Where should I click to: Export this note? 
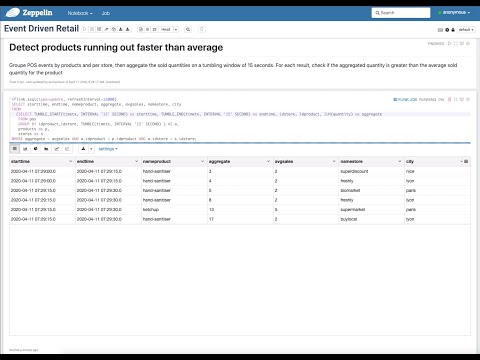pyautogui.click(x=121, y=29)
